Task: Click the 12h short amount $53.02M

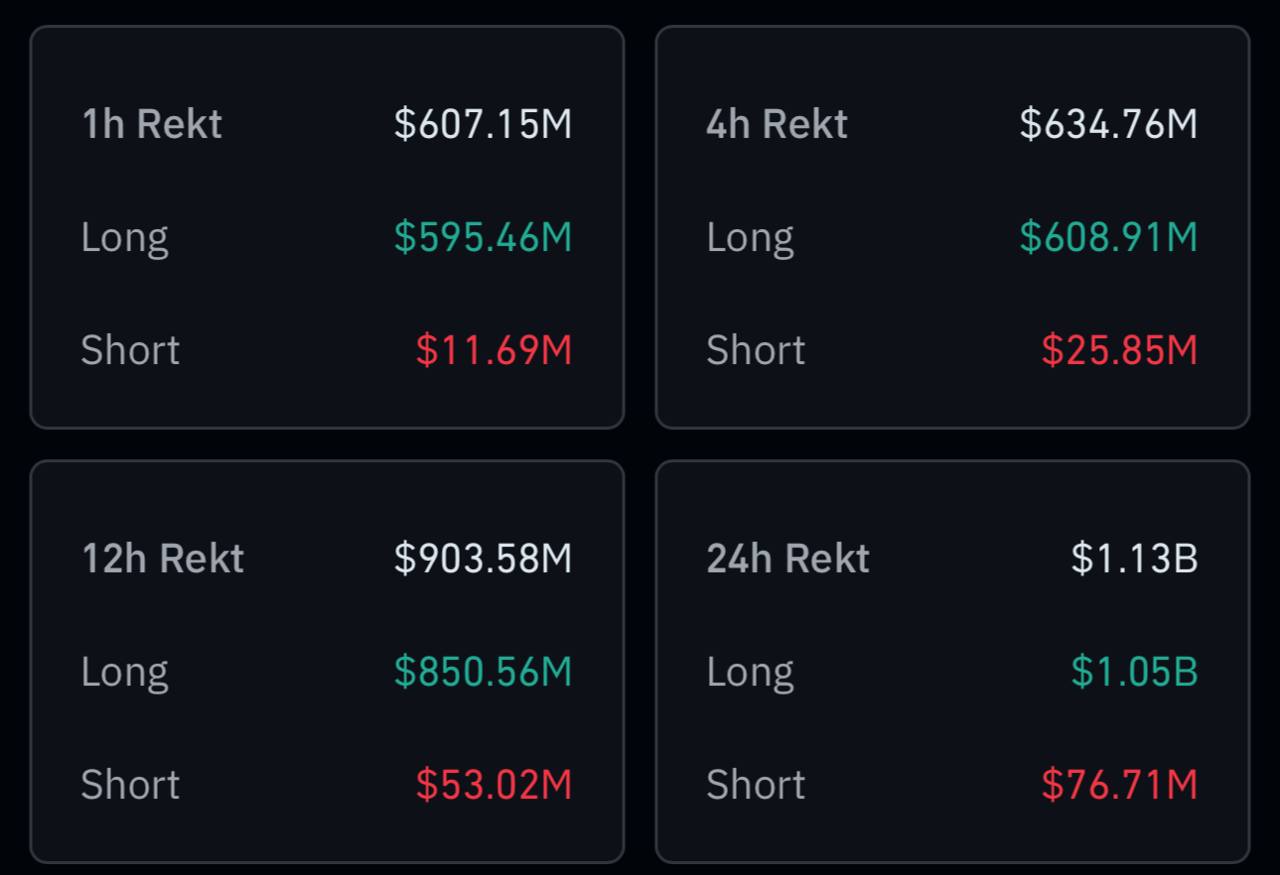Action: pos(494,784)
